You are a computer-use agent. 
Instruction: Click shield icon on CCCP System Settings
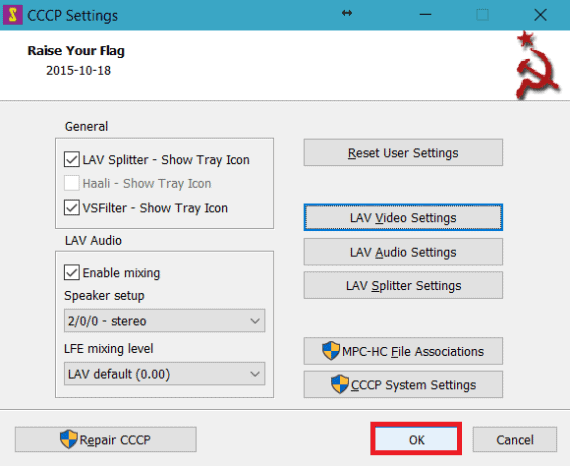click(340, 384)
